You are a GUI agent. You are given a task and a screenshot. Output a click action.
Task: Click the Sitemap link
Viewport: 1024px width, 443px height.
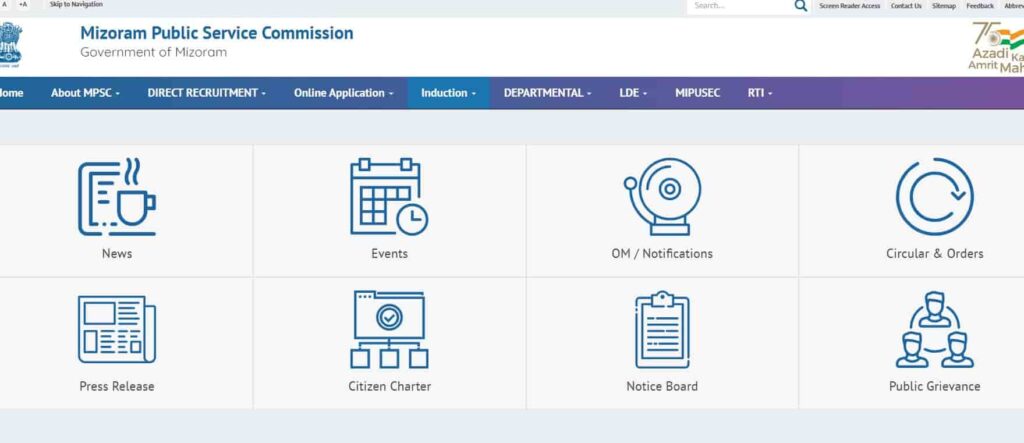click(x=944, y=6)
